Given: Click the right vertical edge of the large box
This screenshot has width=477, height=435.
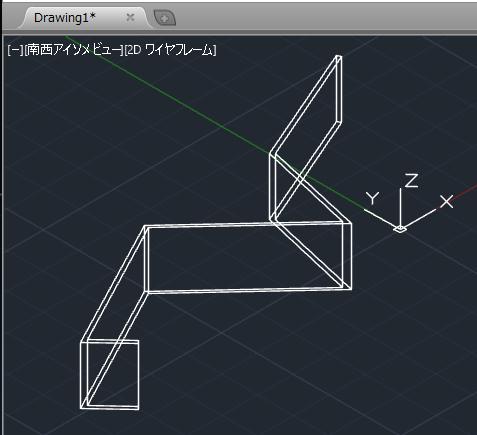Looking at the screenshot, I should (x=351, y=256).
